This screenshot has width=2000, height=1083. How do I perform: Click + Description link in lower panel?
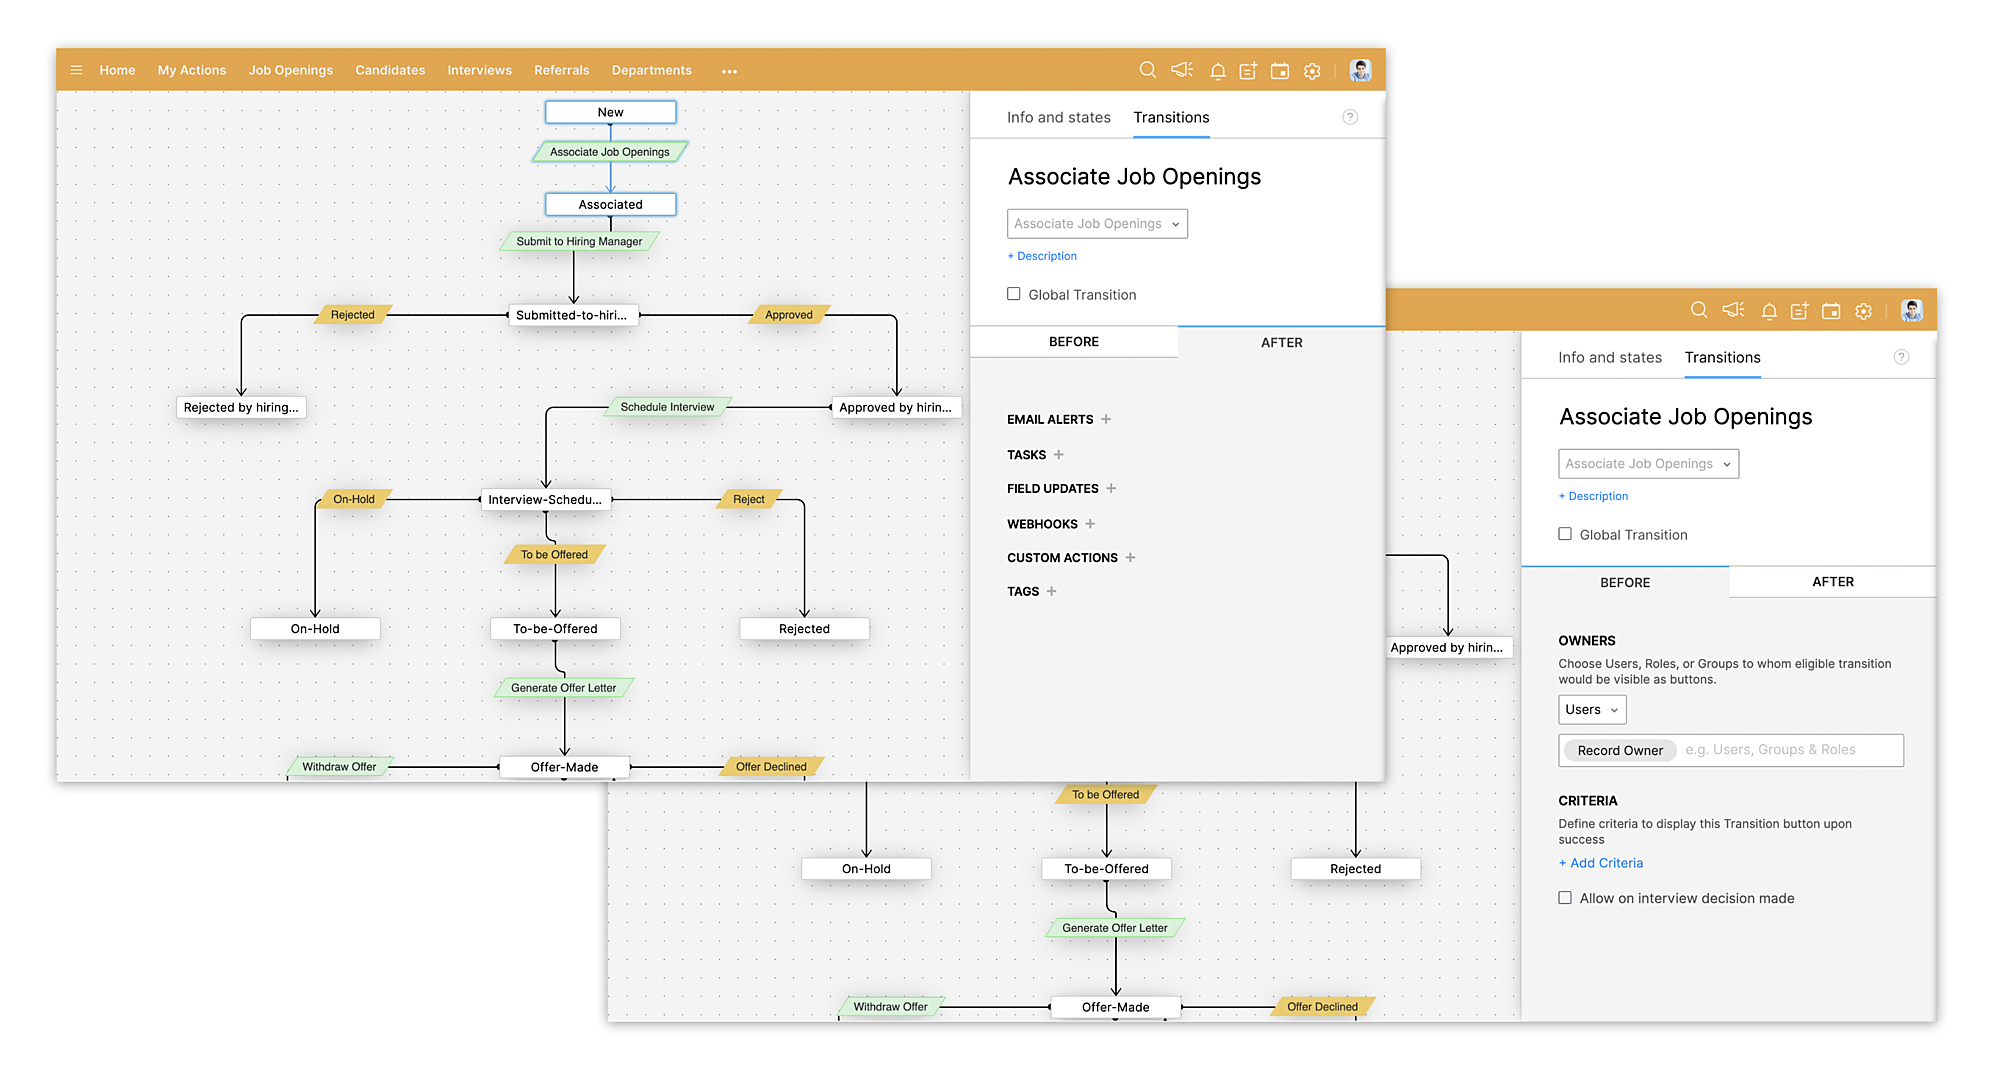point(1593,496)
